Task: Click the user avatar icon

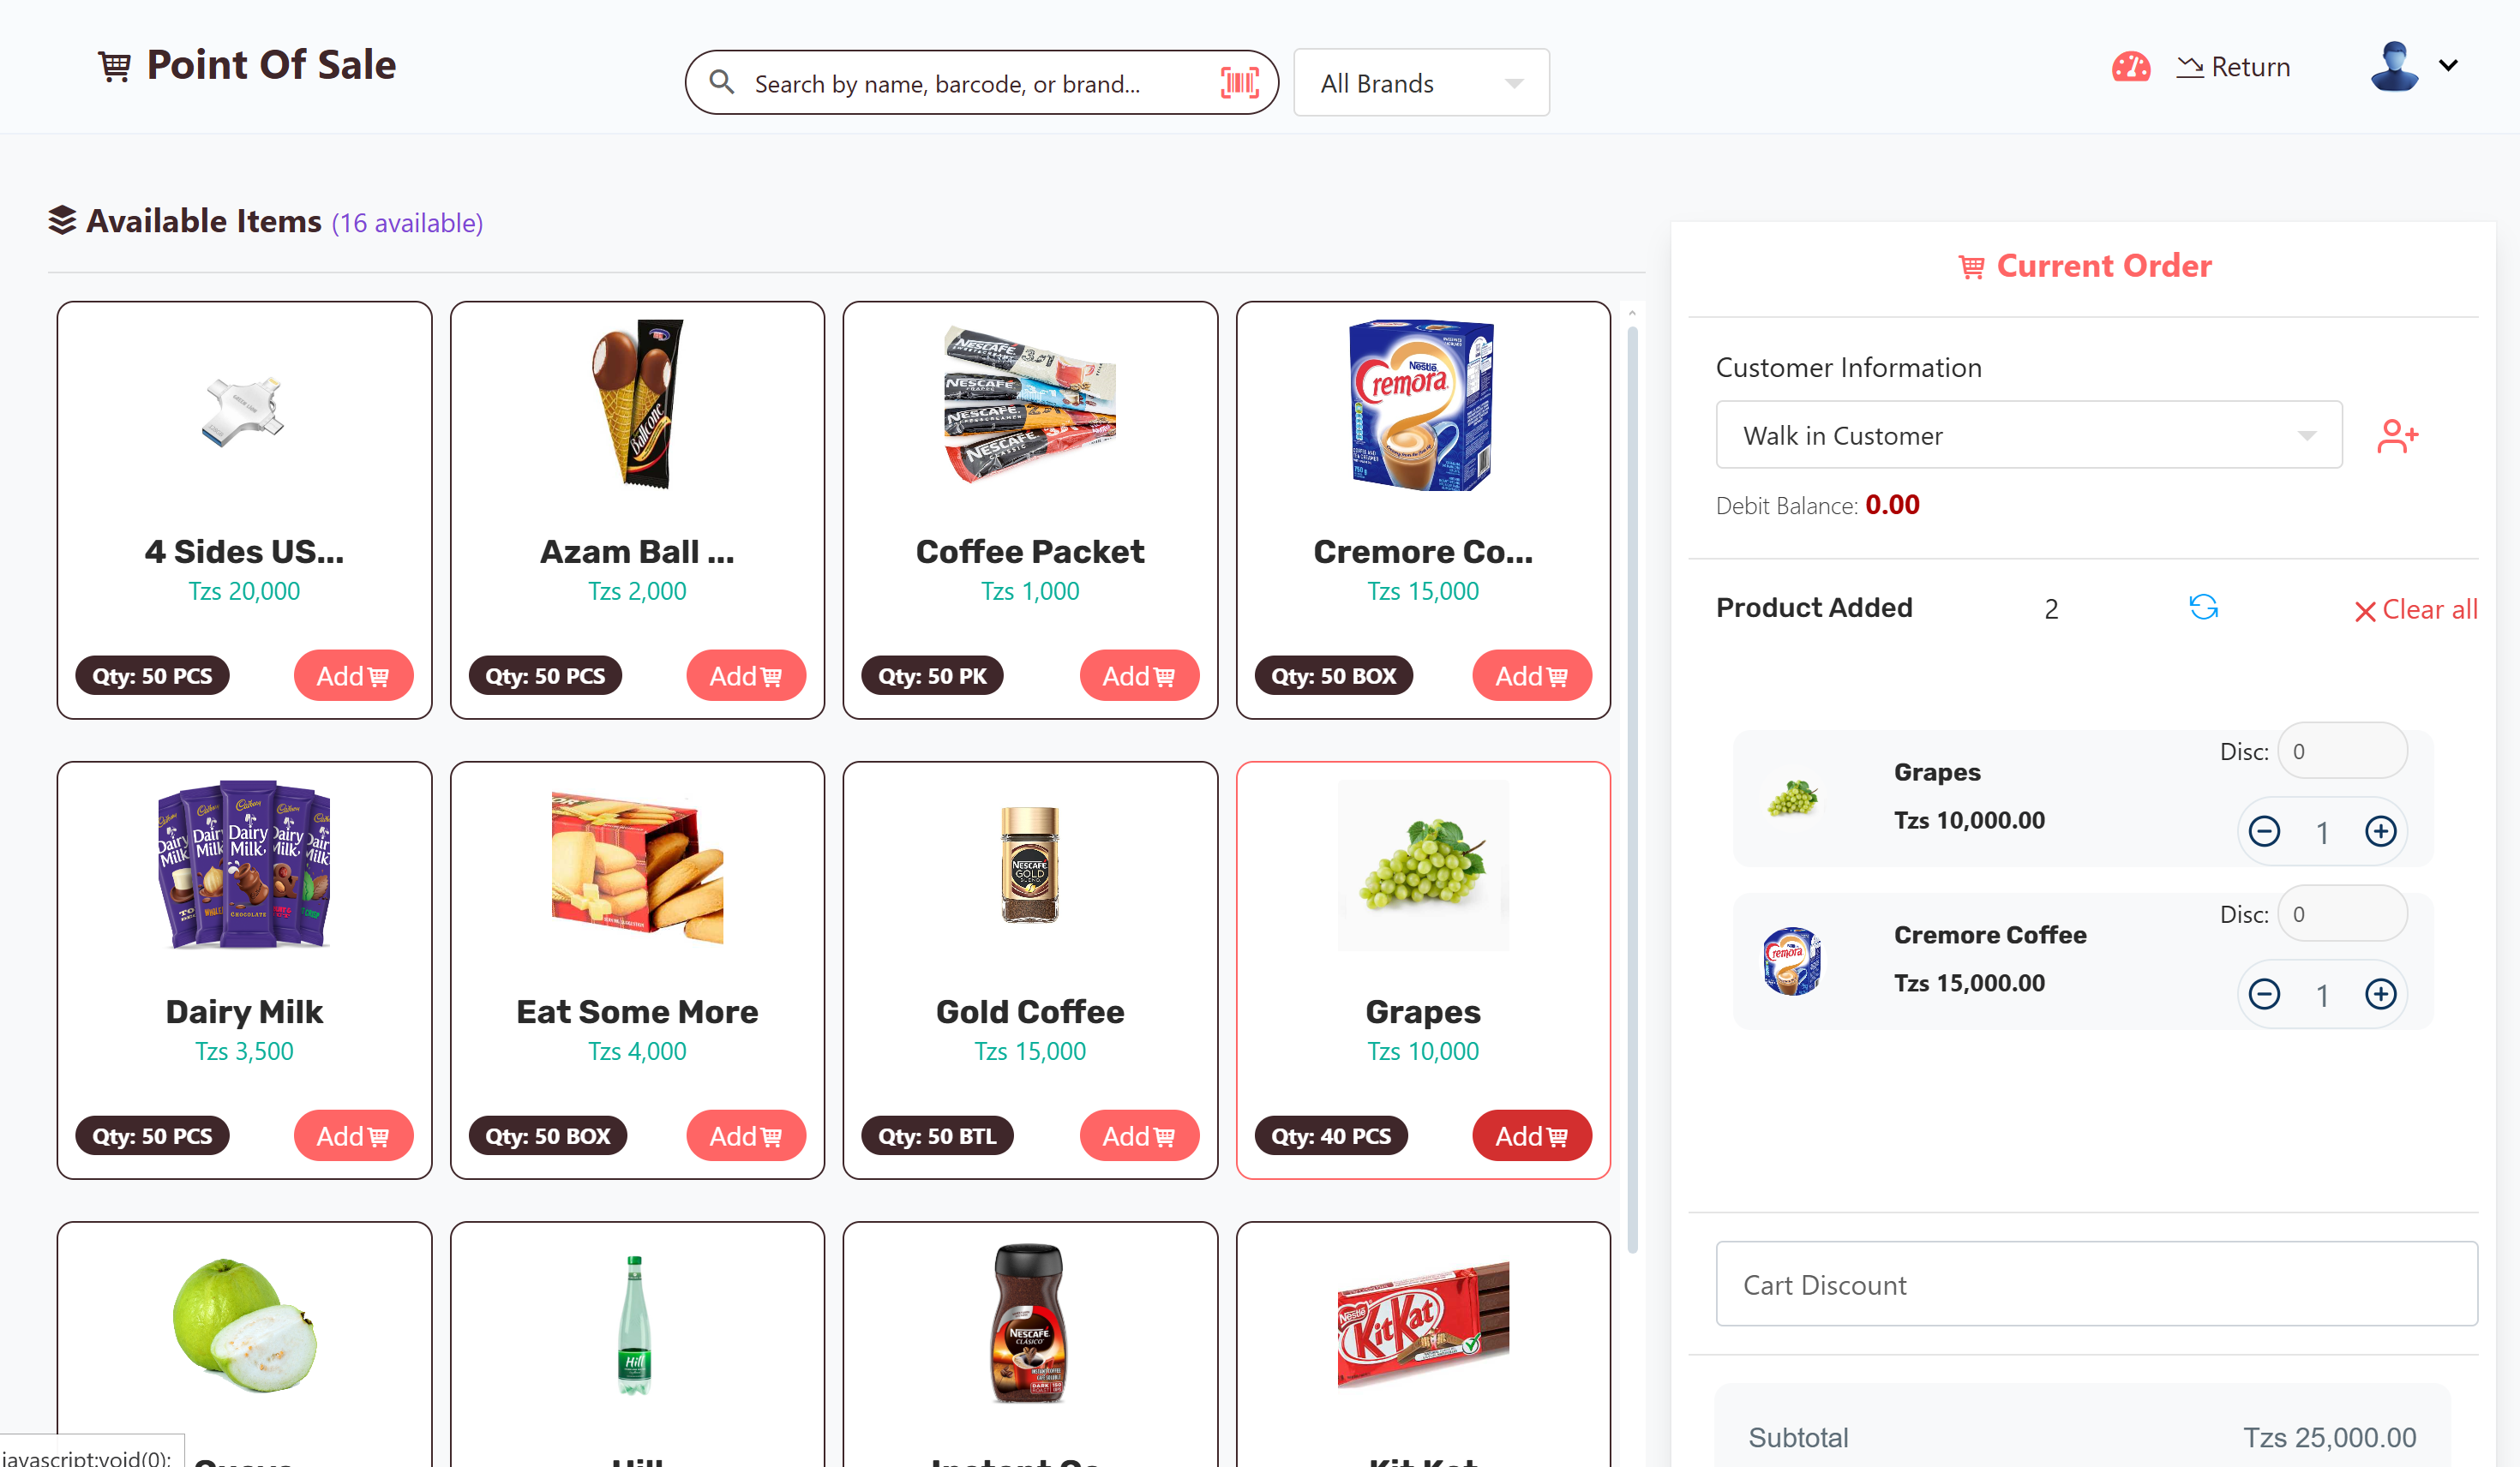Action: 2394,66
